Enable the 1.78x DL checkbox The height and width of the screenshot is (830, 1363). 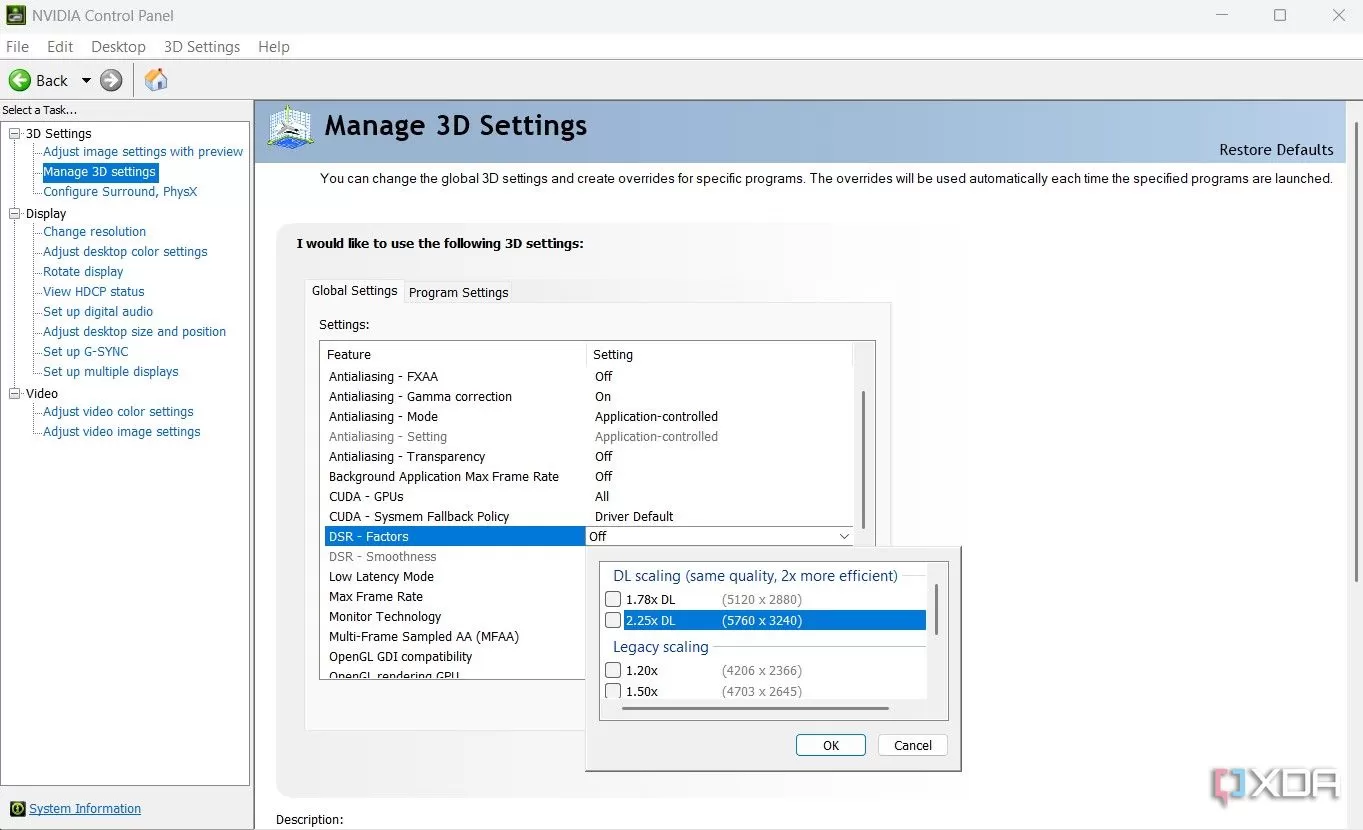[613, 599]
